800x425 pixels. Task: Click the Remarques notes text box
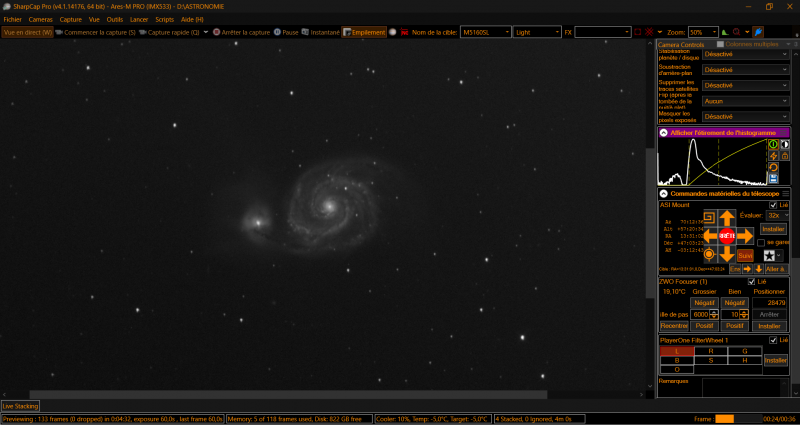pos(745,387)
